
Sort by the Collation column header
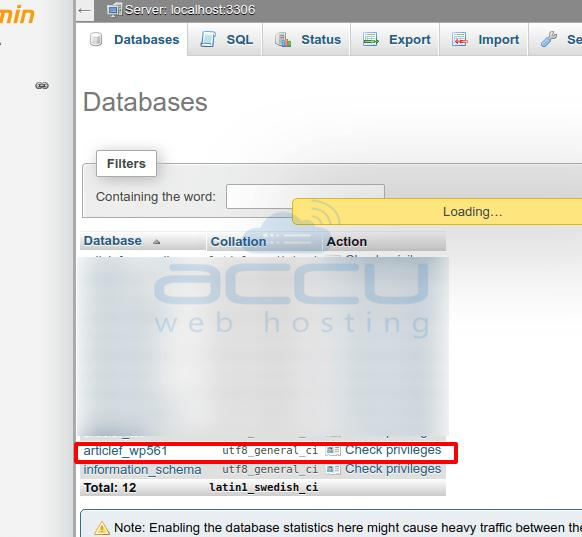pyautogui.click(x=238, y=242)
